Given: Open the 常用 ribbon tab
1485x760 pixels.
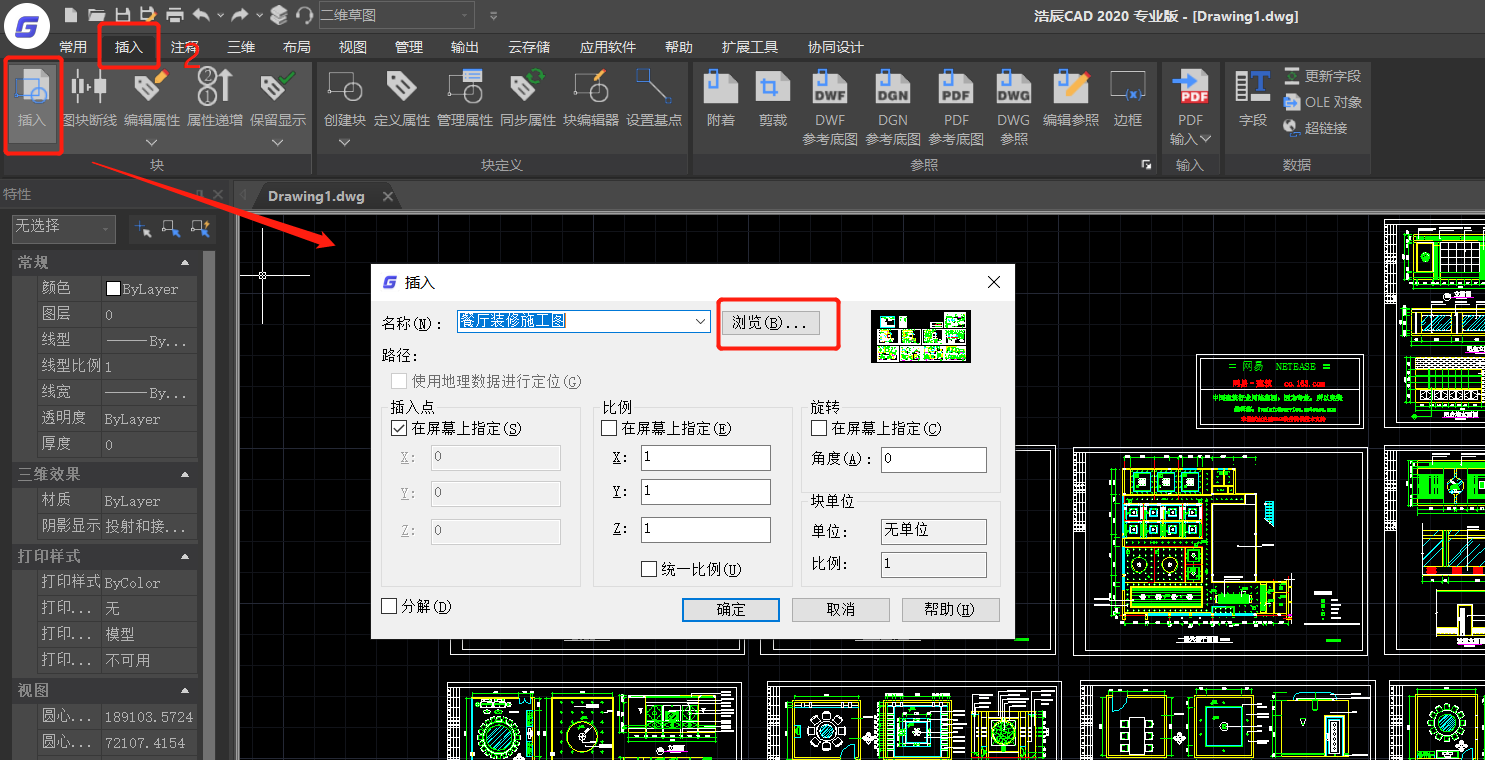Looking at the screenshot, I should [x=73, y=47].
